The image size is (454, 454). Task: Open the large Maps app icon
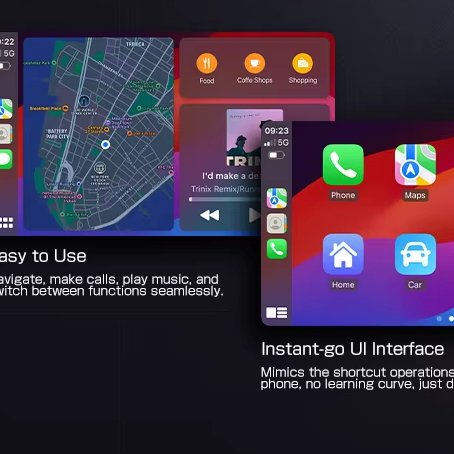coord(415,165)
